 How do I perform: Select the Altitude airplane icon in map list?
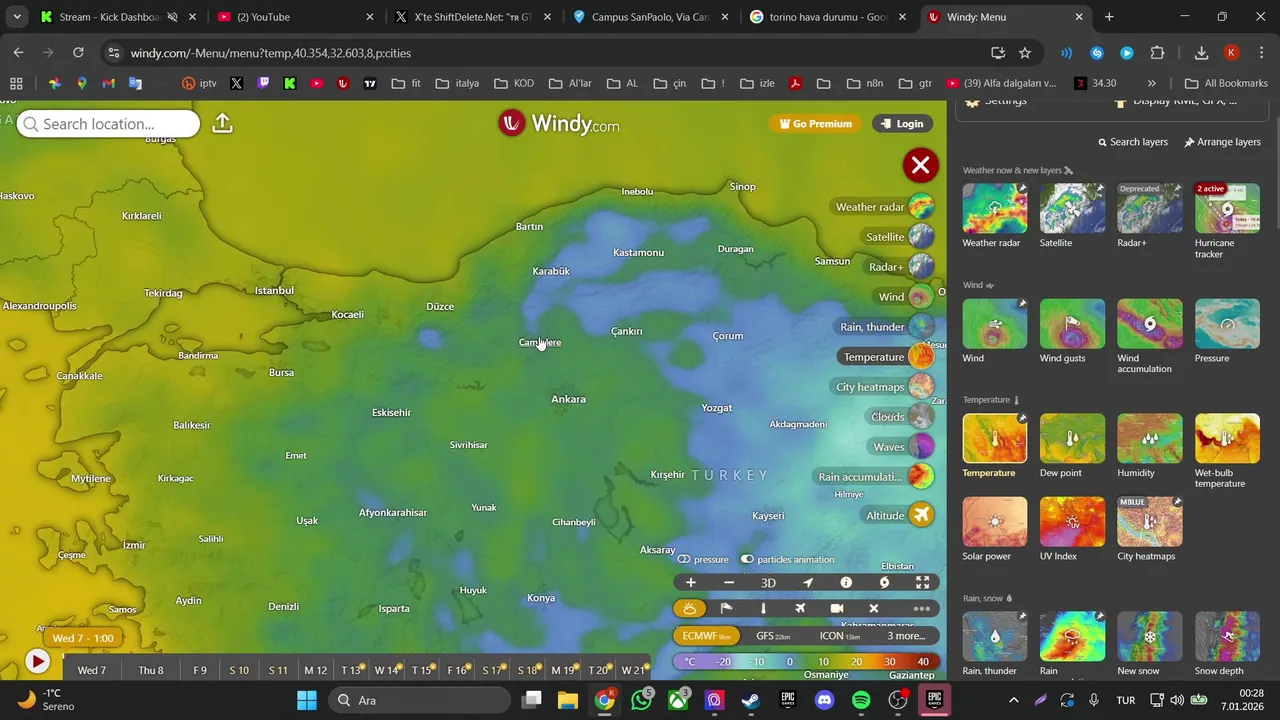pos(921,515)
